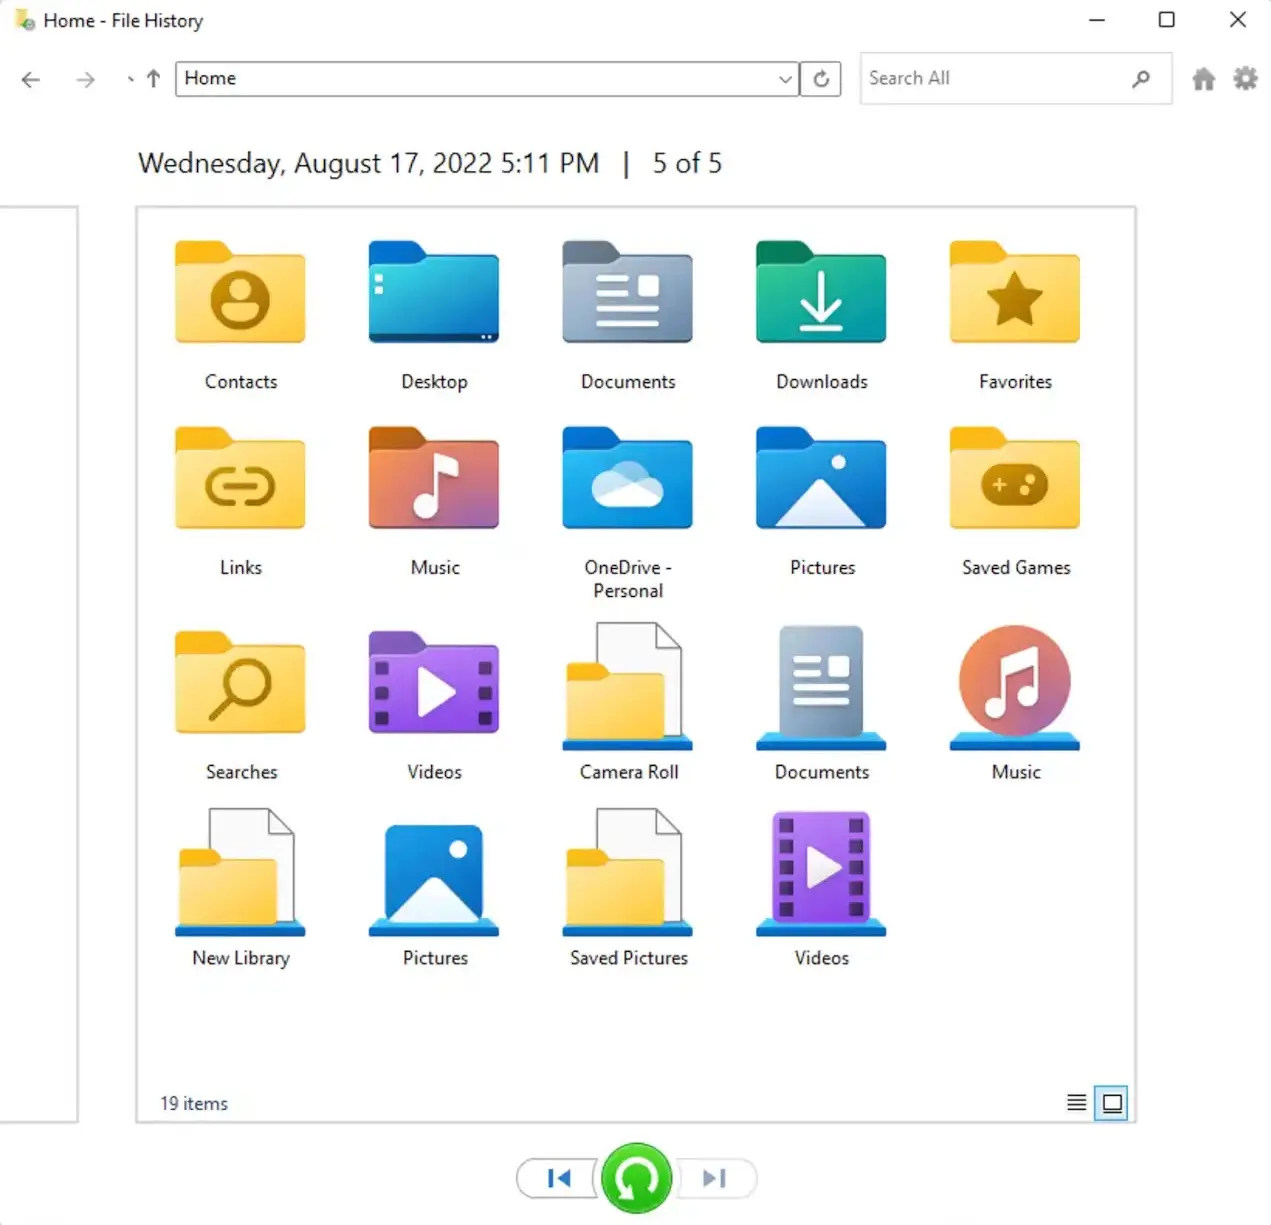This screenshot has height=1225, width=1271.
Task: Click the search magnifier icon
Action: pyautogui.click(x=1141, y=78)
